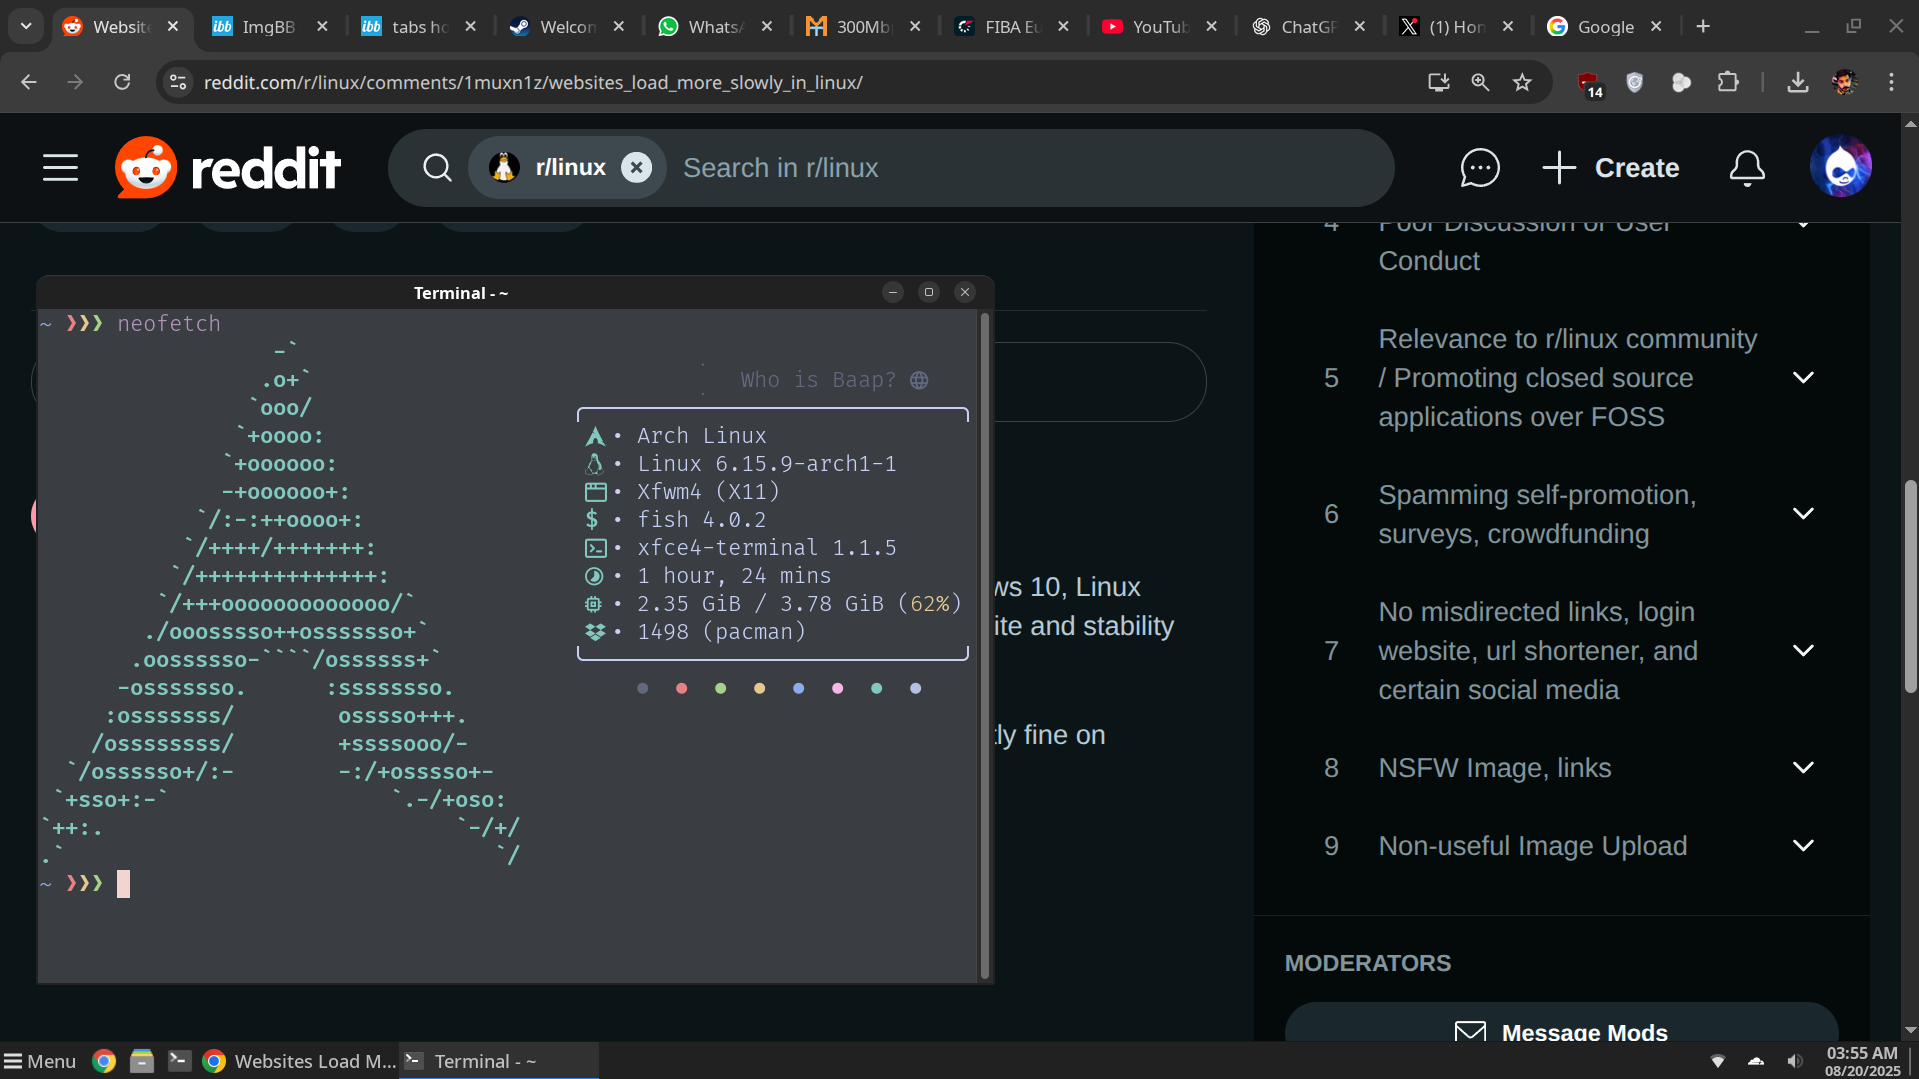Go to the Reddit home logo

click(228, 168)
